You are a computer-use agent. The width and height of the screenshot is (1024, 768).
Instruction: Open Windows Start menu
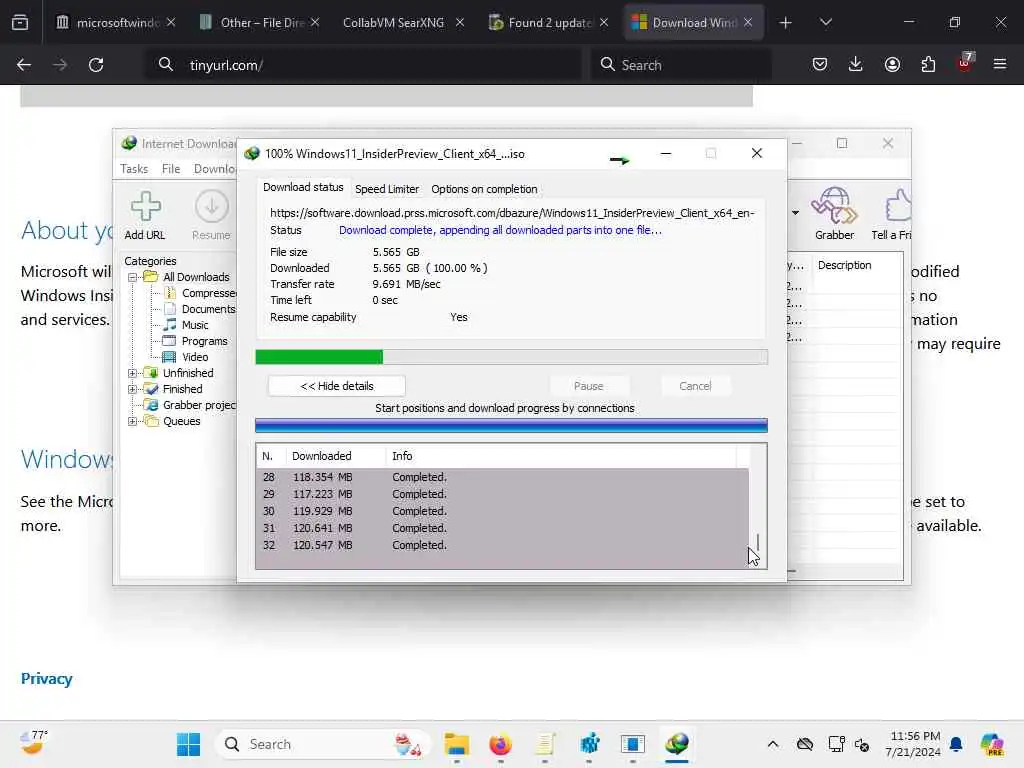pos(189,744)
